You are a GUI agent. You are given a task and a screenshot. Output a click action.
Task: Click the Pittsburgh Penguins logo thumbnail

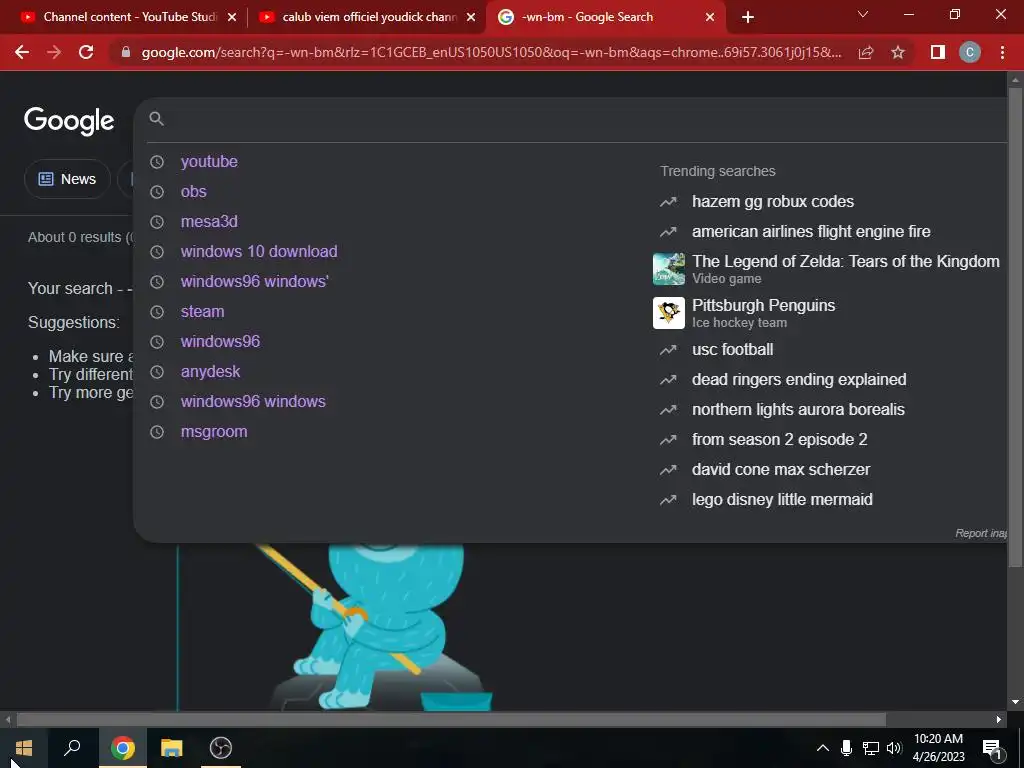[669, 313]
